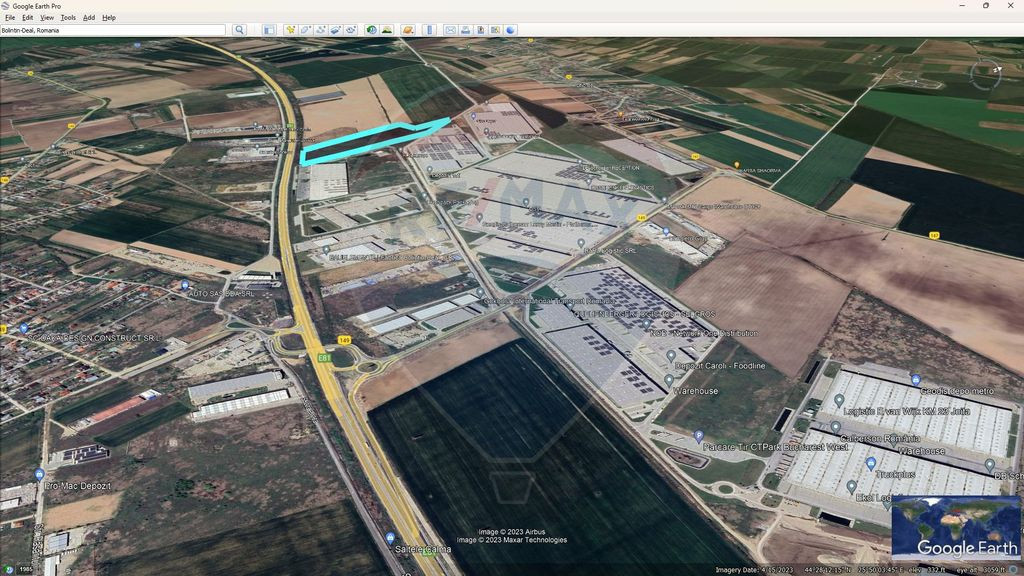Open the planet switcher icon
Screen dimensions: 1024x576
click(x=408, y=30)
